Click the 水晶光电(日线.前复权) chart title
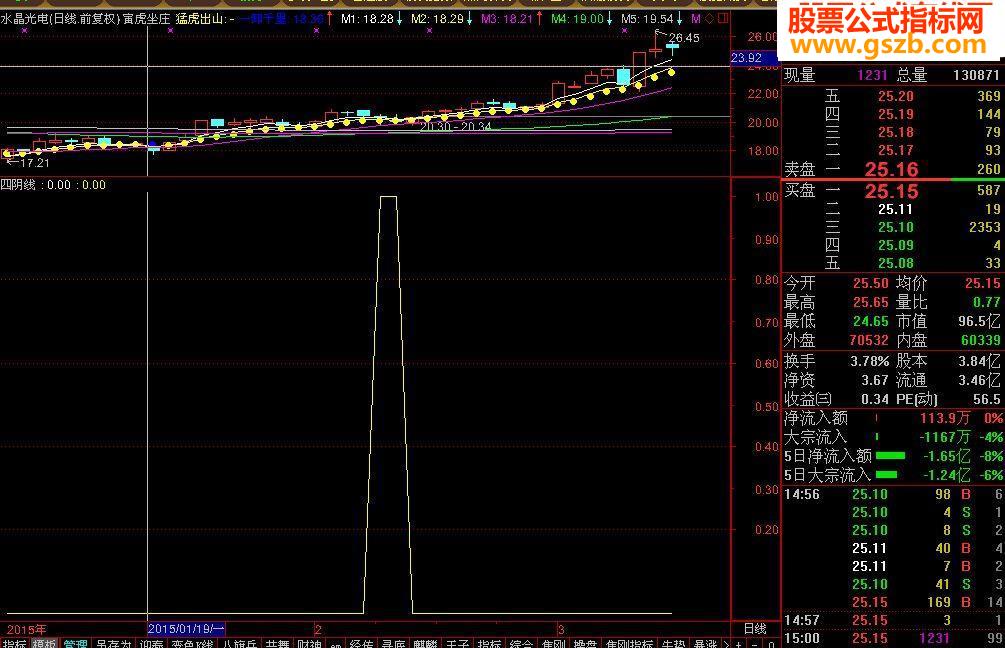The height and width of the screenshot is (648, 1005). pos(60,19)
